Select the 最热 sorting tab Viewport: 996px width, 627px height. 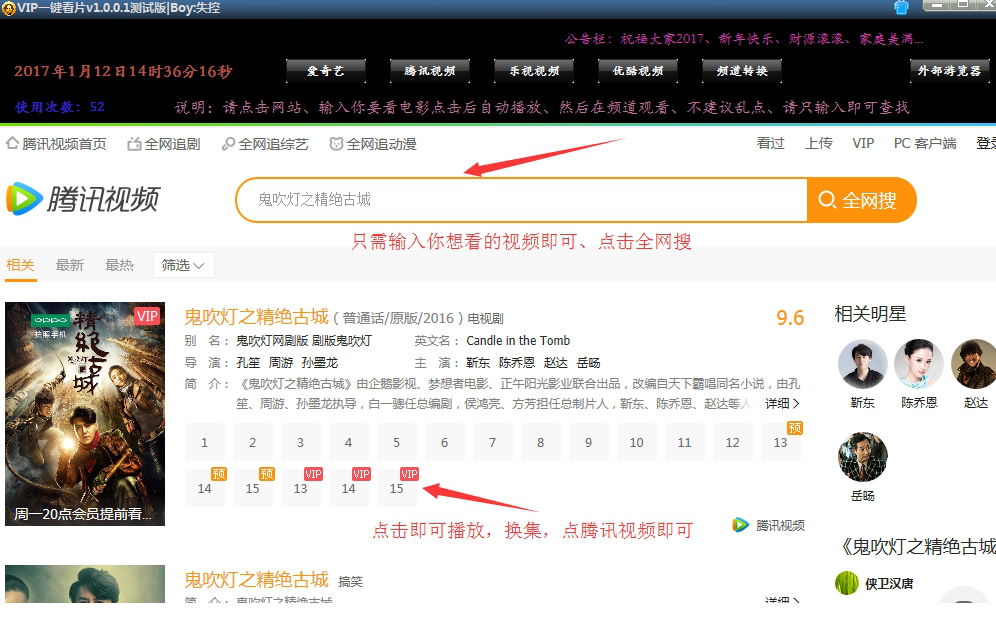pyautogui.click(x=119, y=265)
